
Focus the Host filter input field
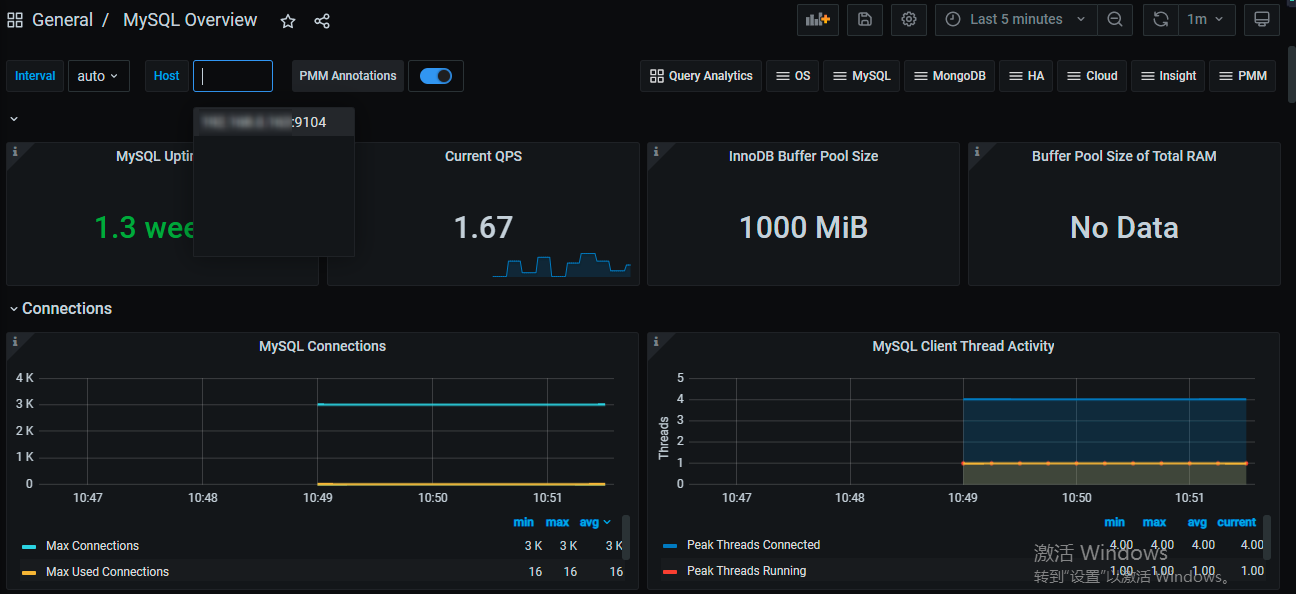(x=233, y=76)
